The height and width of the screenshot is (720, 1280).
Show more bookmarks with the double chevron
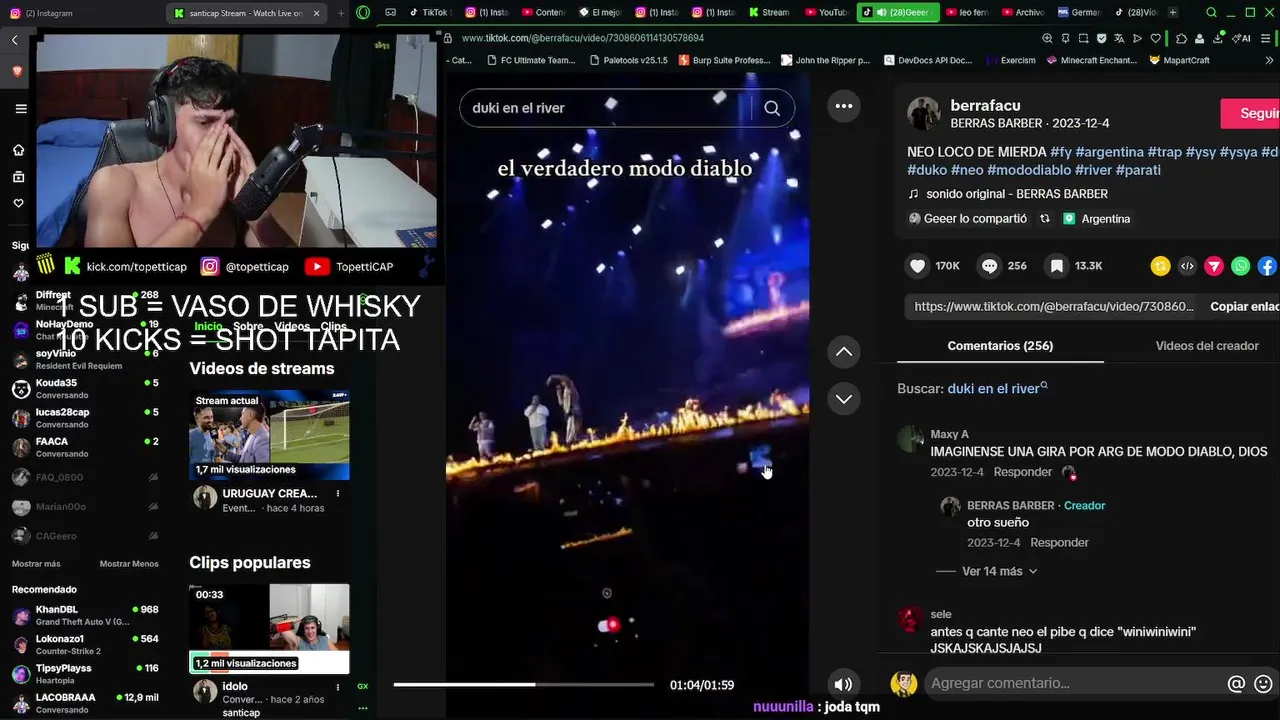coord(1269,60)
